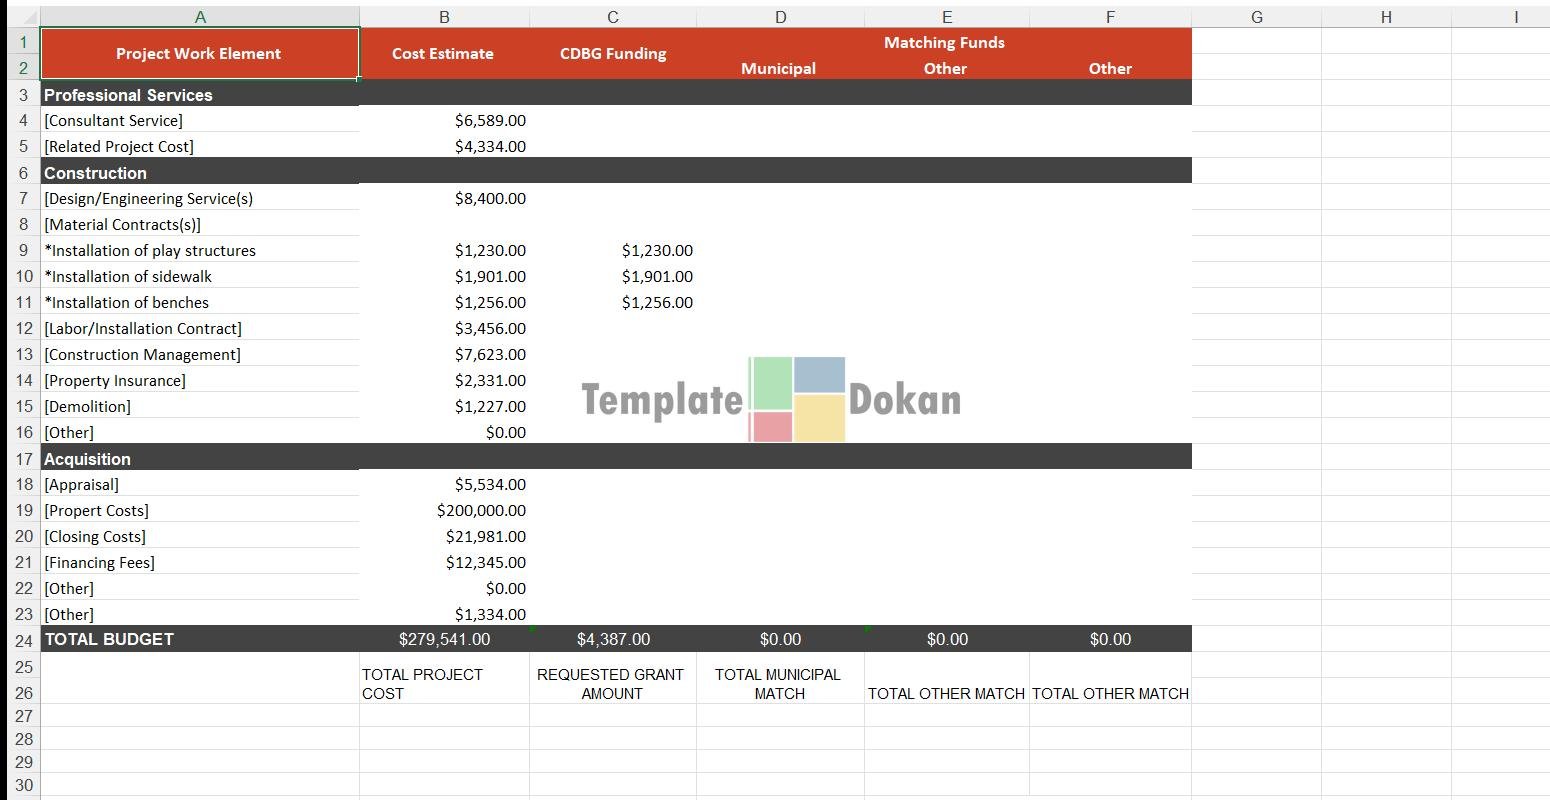Select the TOTAL BUDGET label cell
1550x800 pixels.
click(x=110, y=639)
